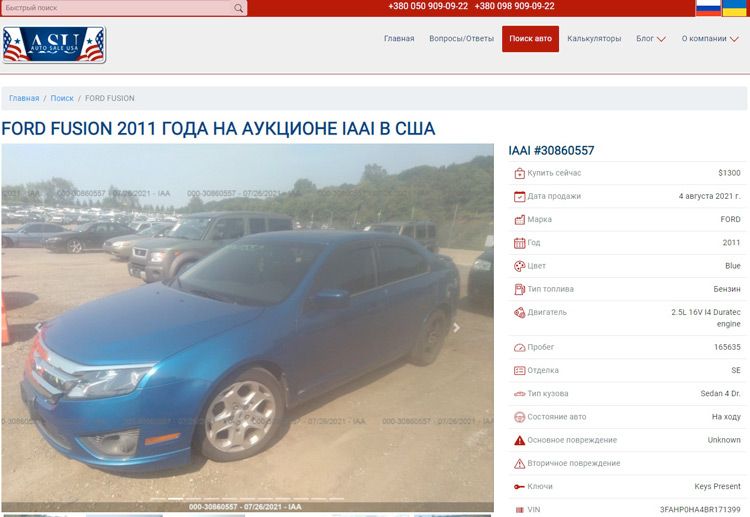Select mileage value 165635

(727, 347)
